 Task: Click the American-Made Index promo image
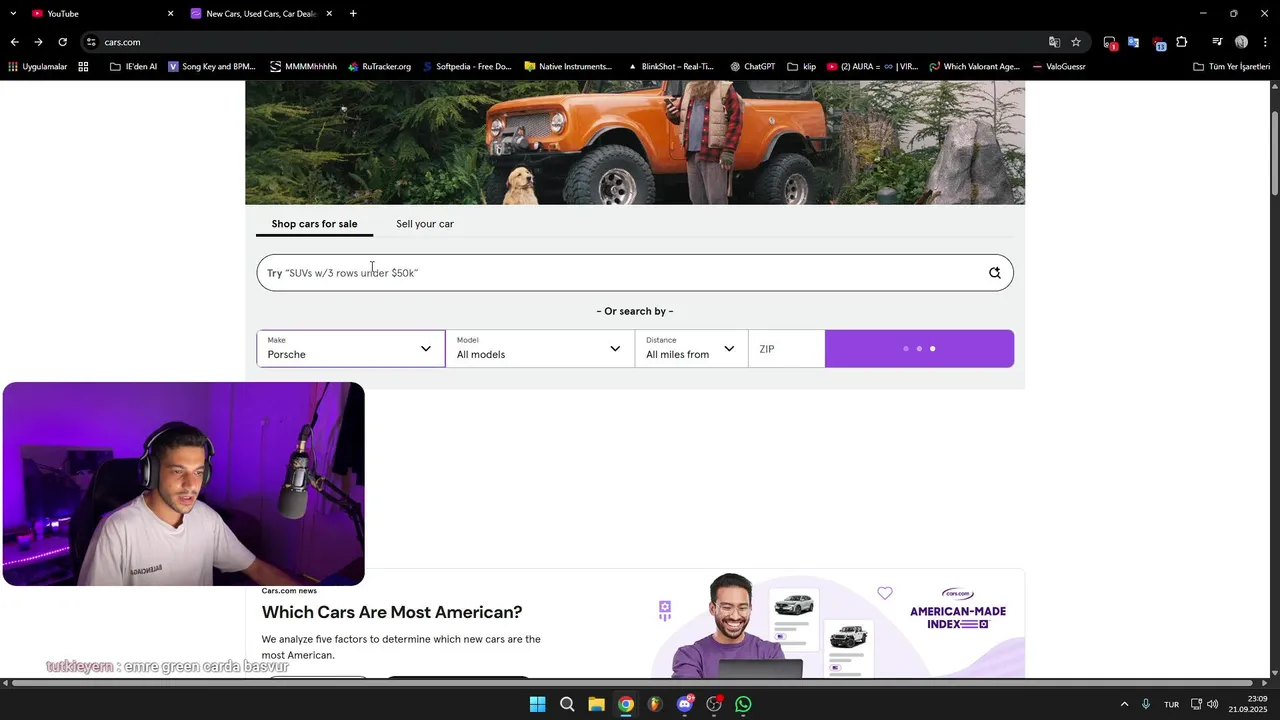tap(839, 624)
